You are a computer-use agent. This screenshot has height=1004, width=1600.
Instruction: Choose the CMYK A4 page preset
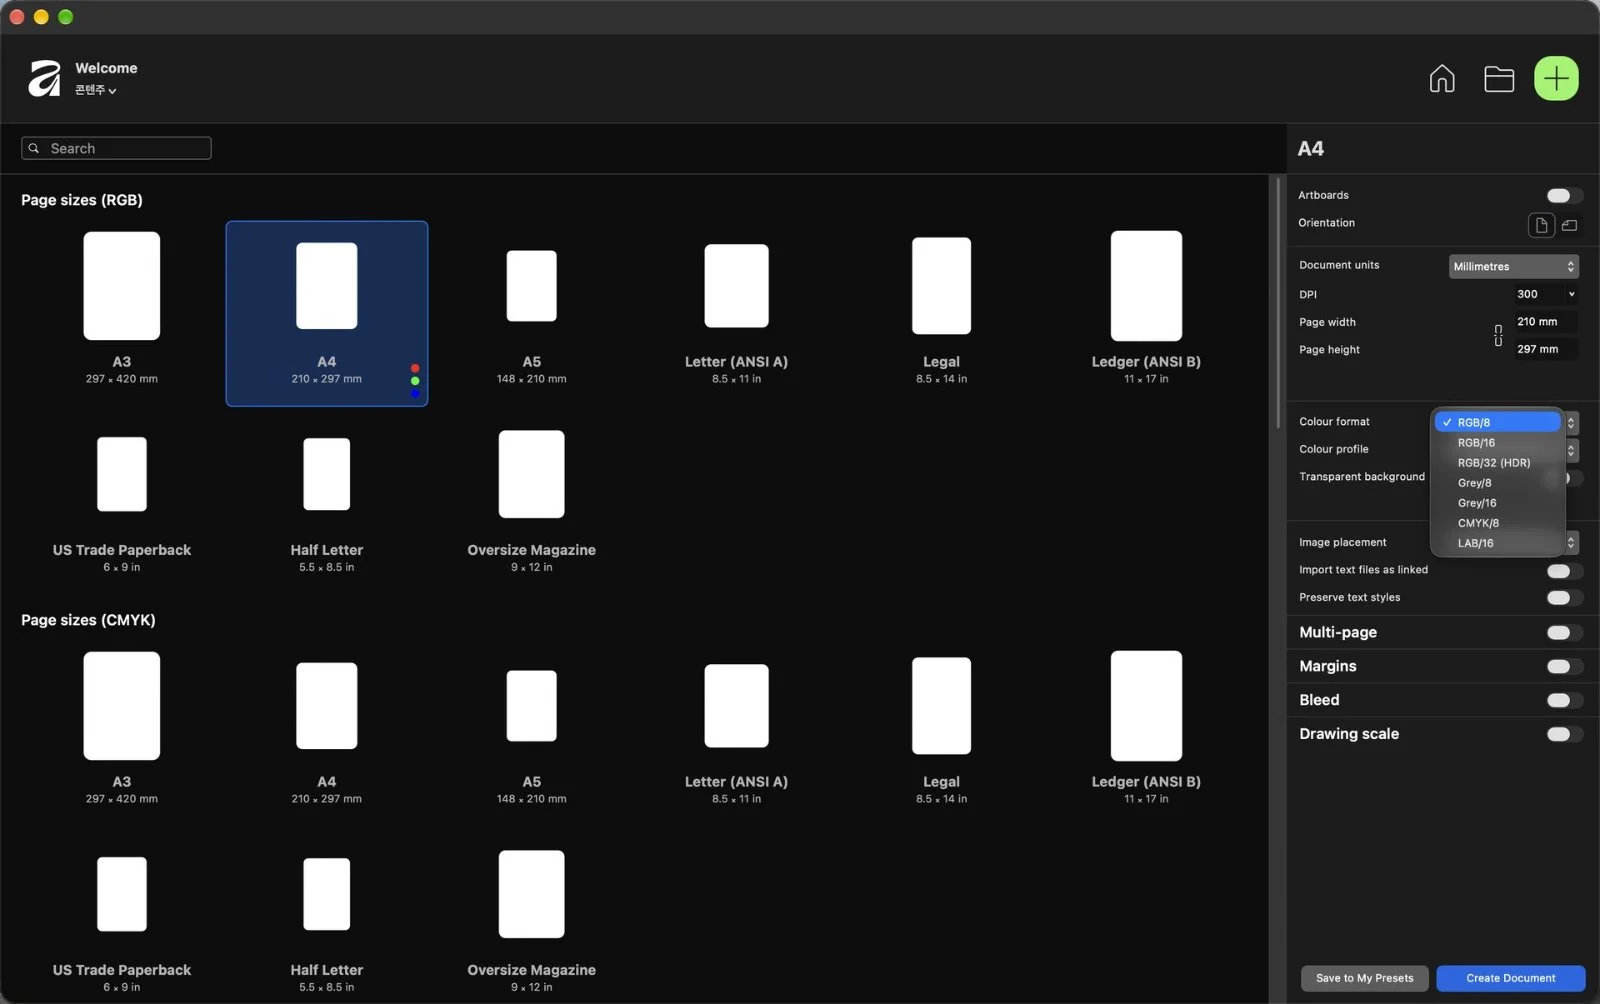point(327,732)
